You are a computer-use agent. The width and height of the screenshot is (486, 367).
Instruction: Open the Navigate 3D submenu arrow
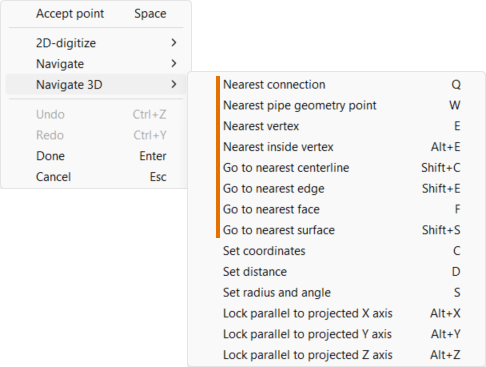click(x=174, y=84)
